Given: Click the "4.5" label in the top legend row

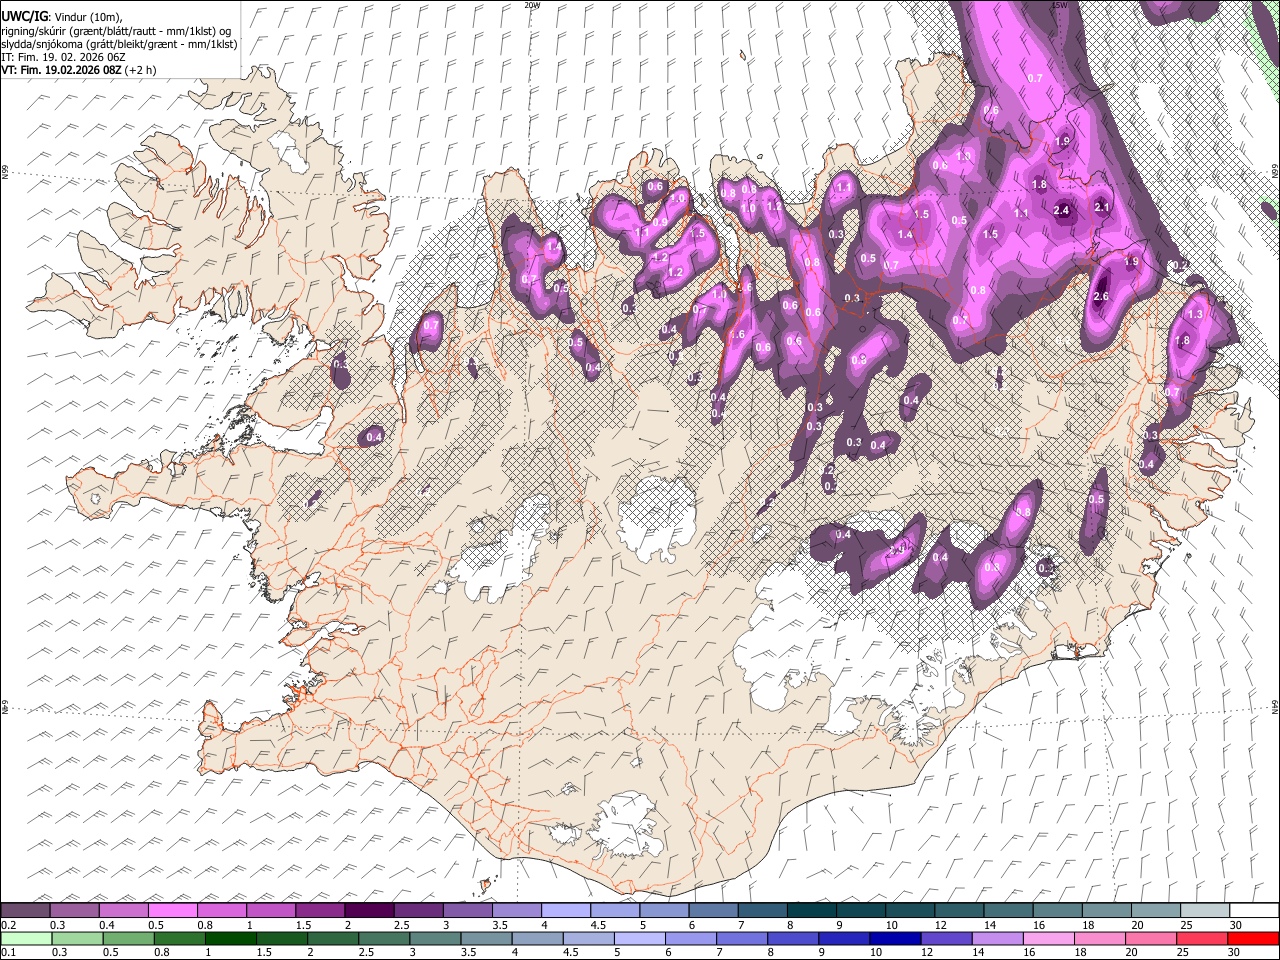Looking at the screenshot, I should (597, 925).
